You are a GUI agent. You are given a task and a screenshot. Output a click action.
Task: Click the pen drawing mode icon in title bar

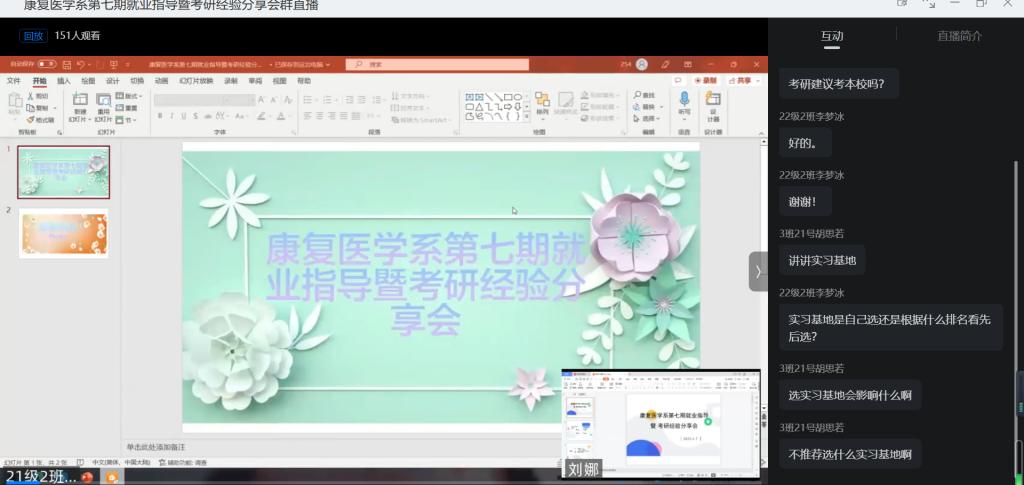click(665, 65)
